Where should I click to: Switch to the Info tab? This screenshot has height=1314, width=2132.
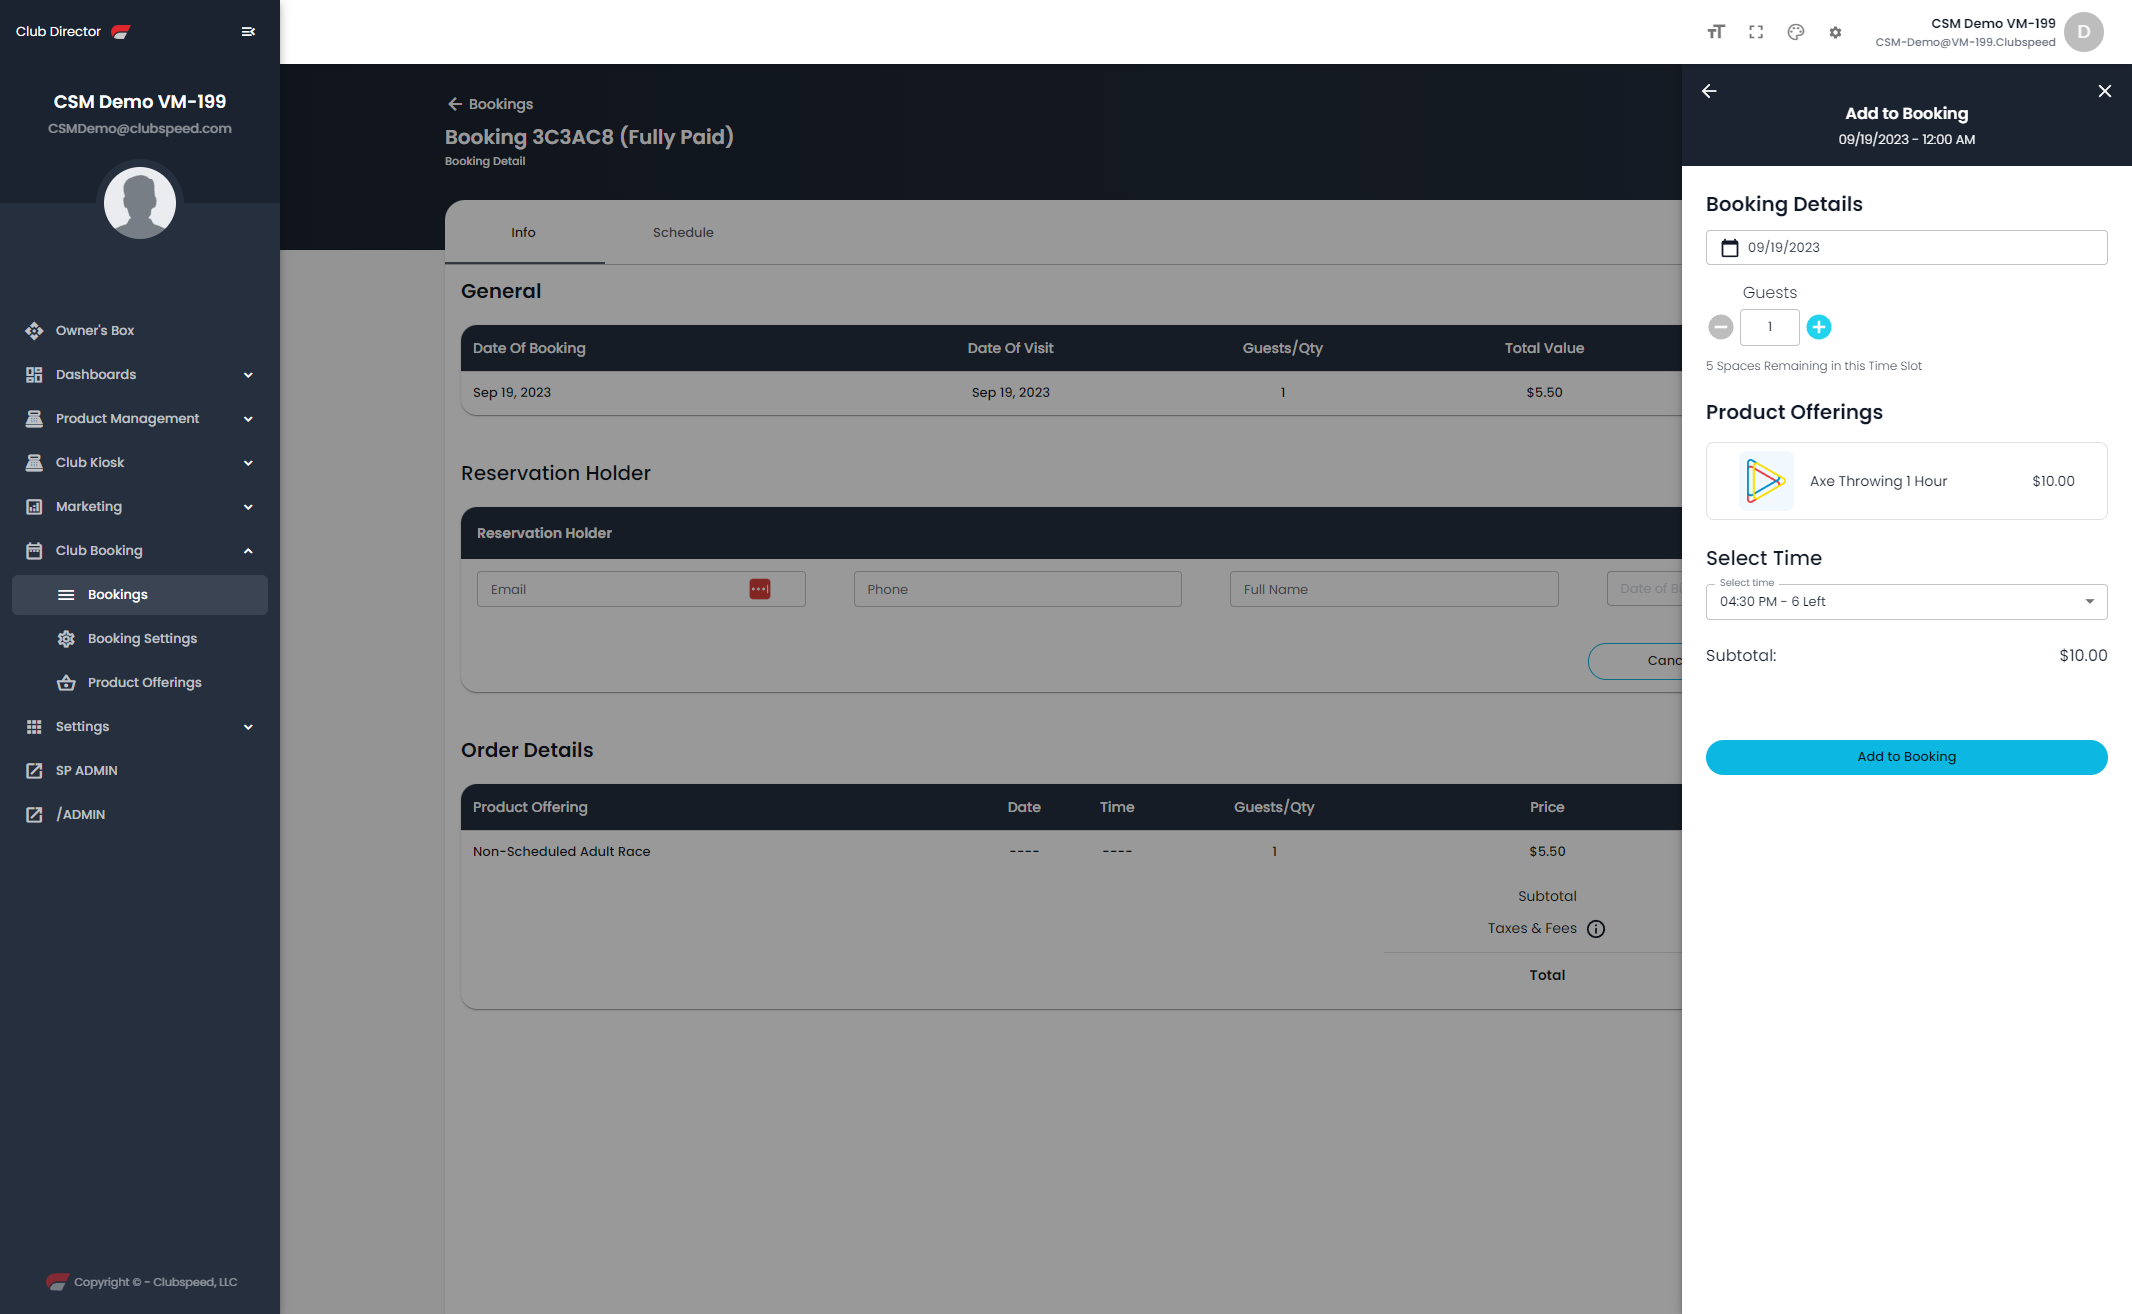pos(524,232)
